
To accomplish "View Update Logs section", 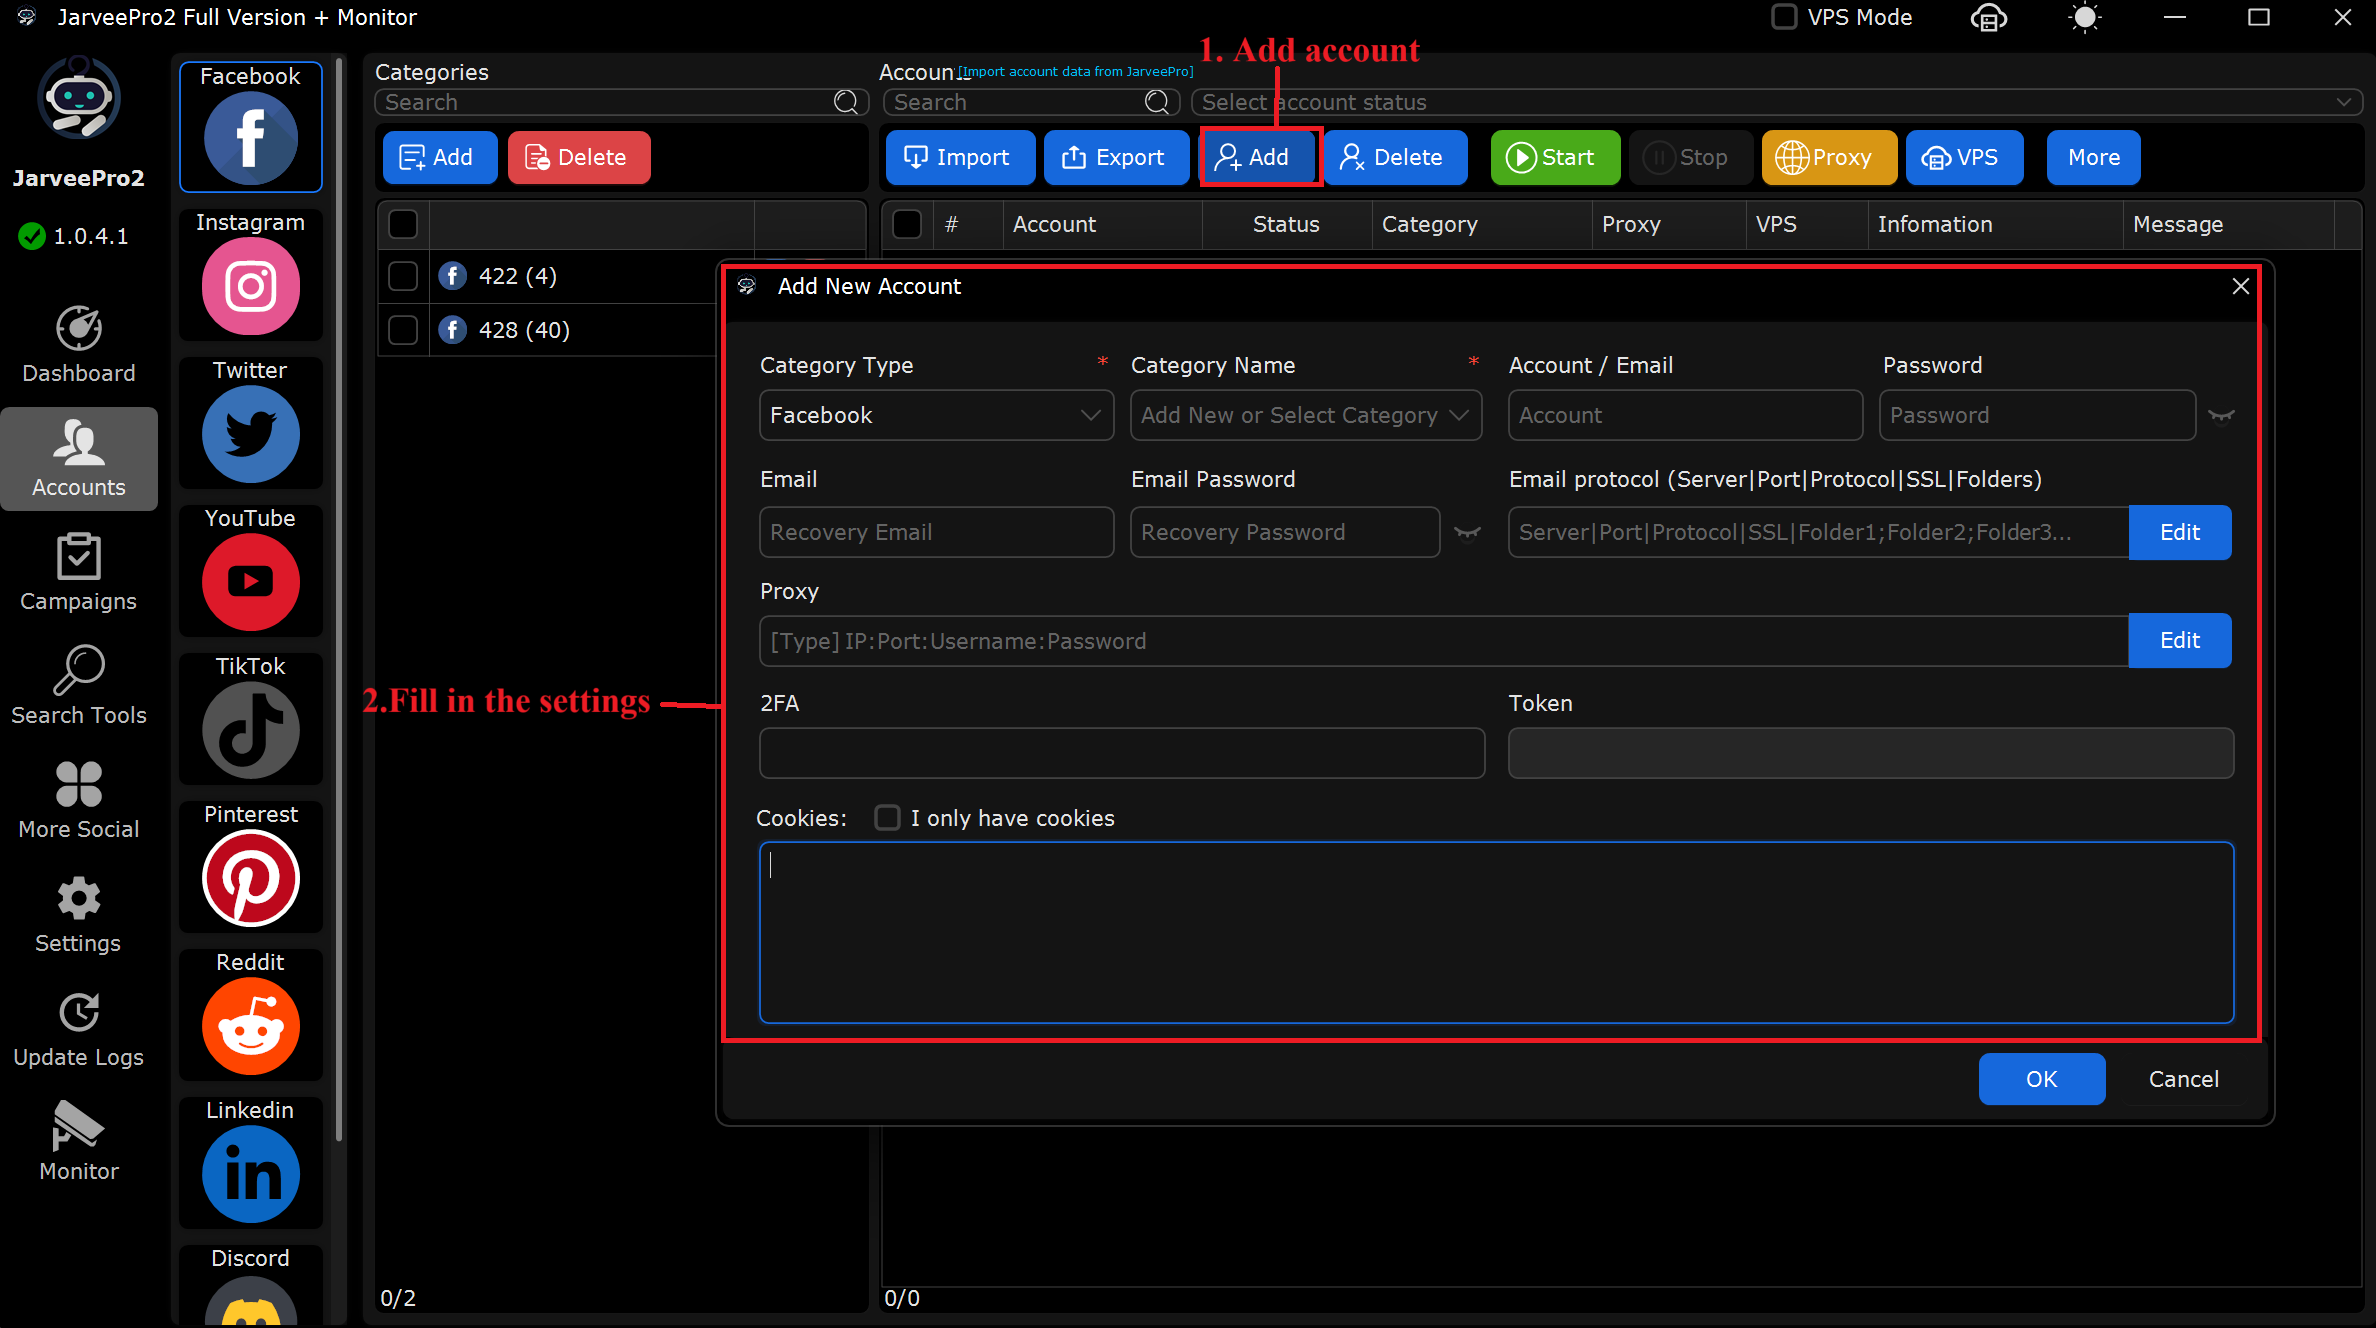I will [79, 1029].
